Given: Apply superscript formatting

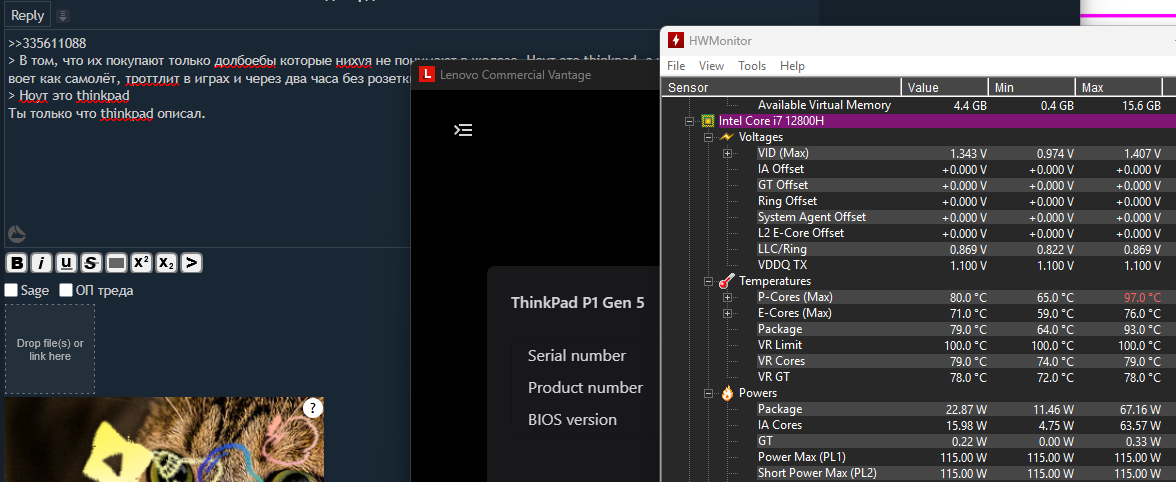Looking at the screenshot, I should (141, 262).
